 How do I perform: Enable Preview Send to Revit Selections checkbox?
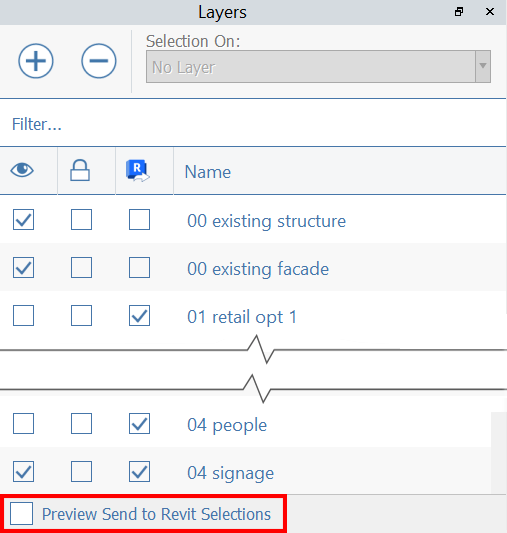[x=21, y=514]
